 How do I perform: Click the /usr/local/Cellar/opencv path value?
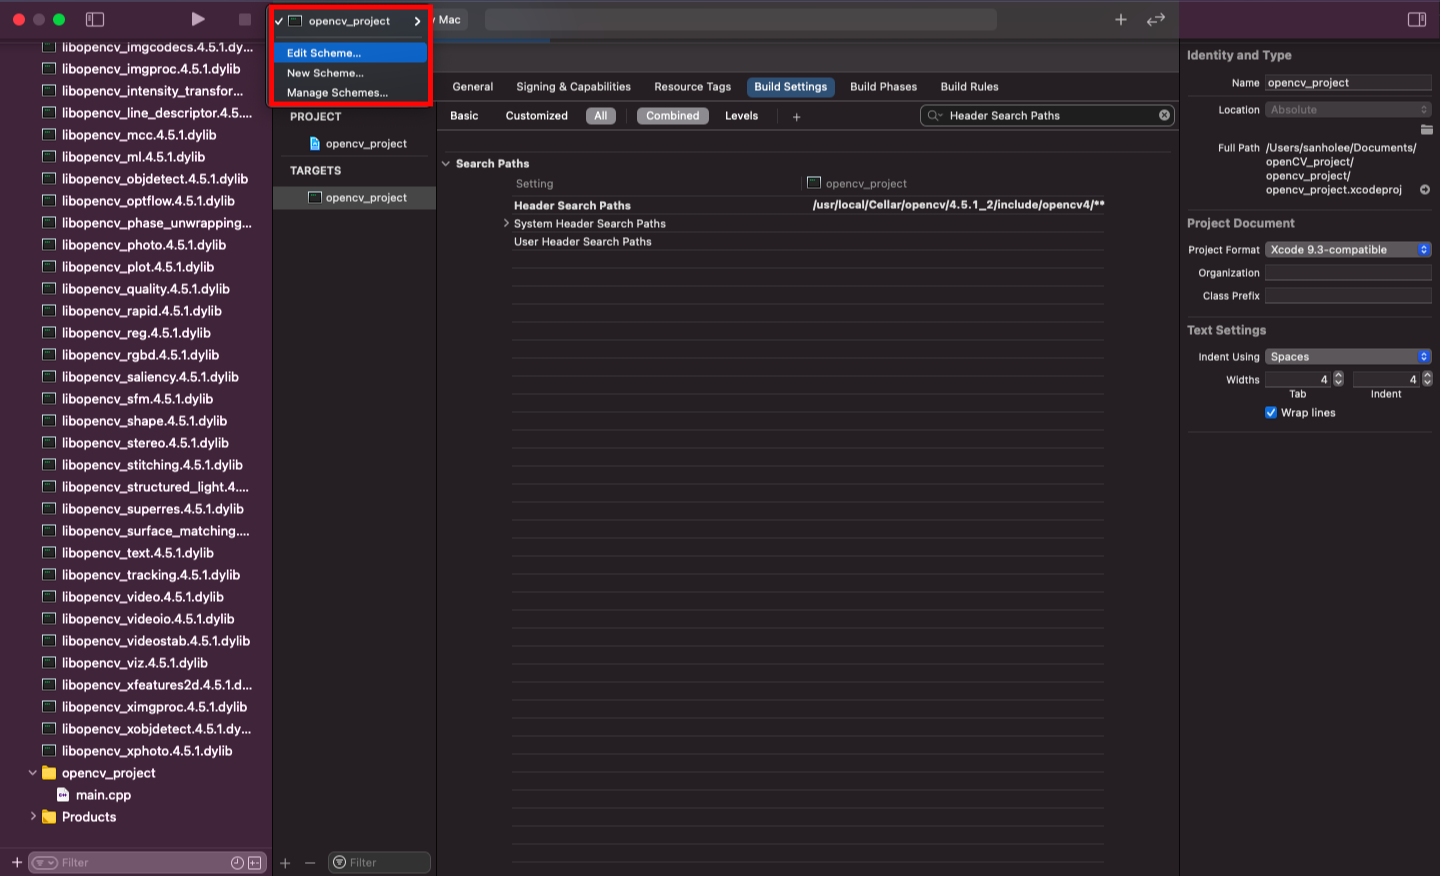[958, 205]
